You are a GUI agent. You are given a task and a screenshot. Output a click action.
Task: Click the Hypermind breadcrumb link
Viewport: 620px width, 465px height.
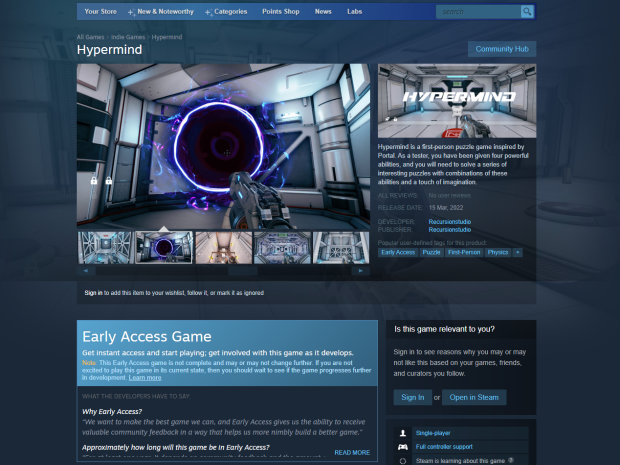[167, 37]
